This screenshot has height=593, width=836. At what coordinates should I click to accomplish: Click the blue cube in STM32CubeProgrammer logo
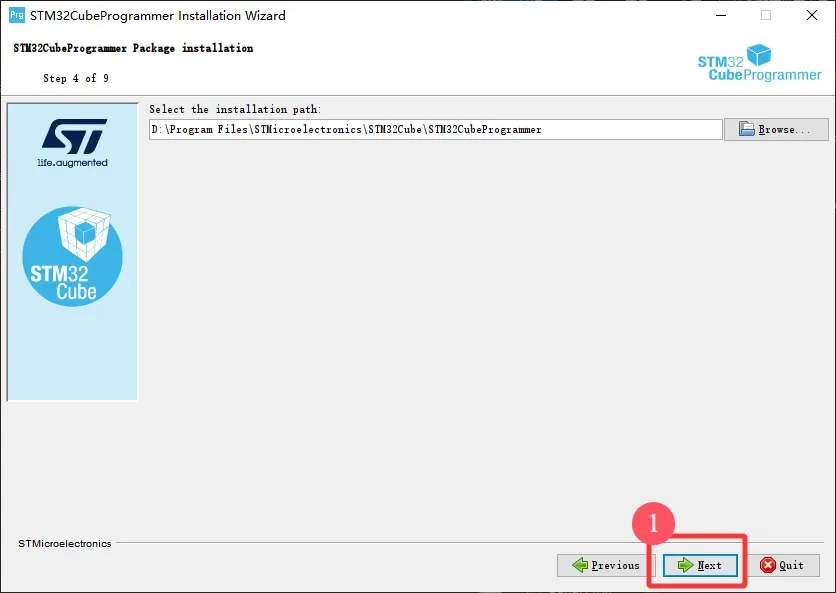click(760, 55)
